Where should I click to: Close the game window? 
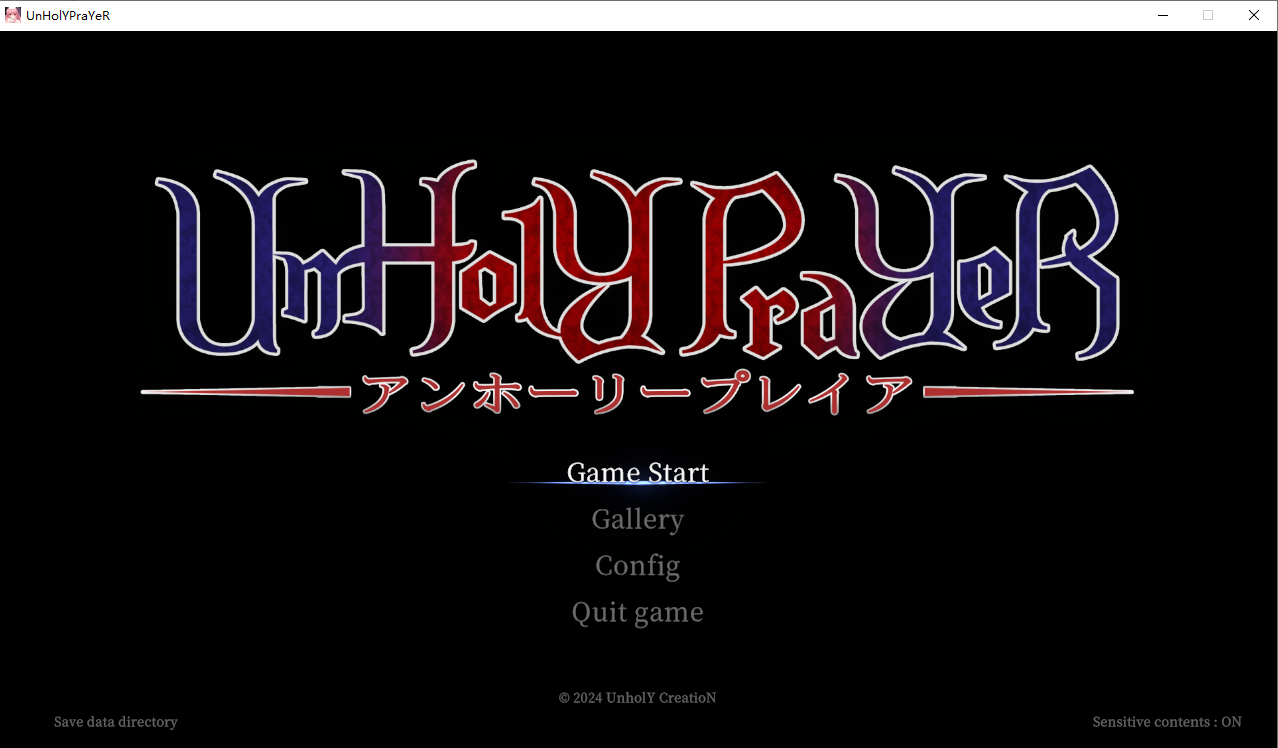coord(1253,15)
